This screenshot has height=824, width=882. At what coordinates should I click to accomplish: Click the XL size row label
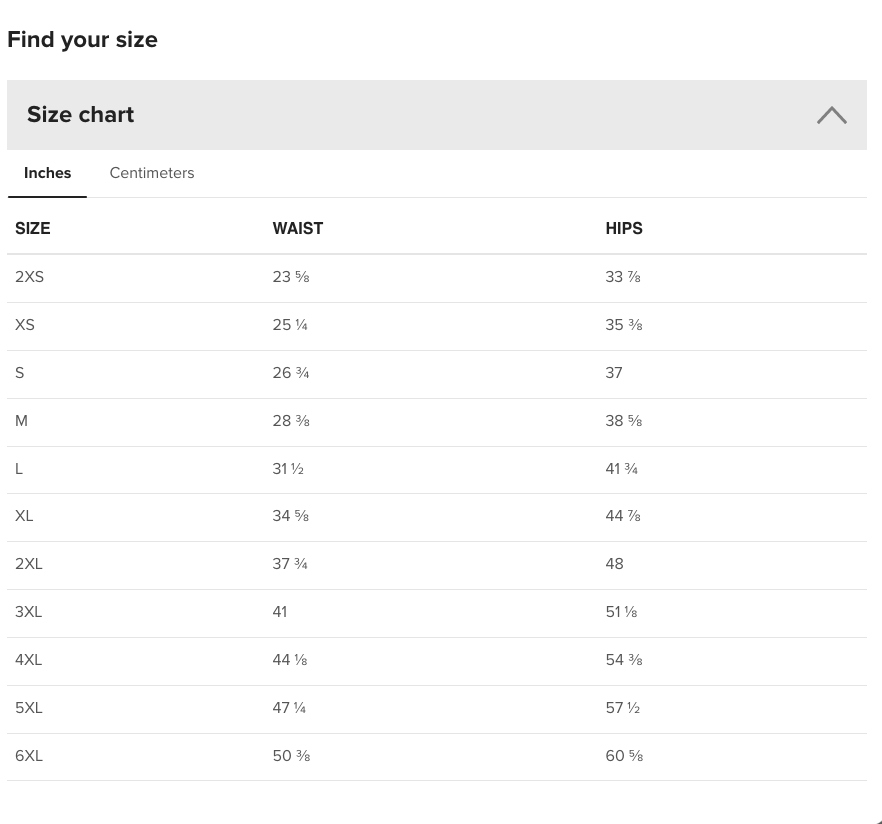tap(24, 516)
